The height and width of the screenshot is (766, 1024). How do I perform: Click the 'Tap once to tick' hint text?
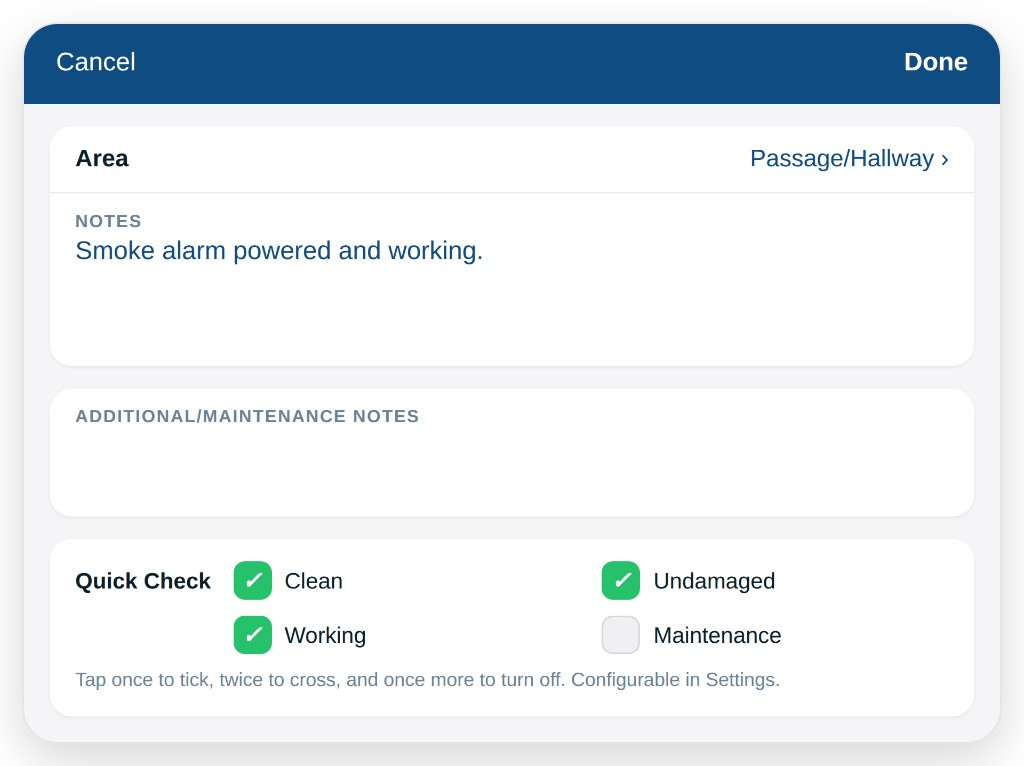tap(428, 680)
